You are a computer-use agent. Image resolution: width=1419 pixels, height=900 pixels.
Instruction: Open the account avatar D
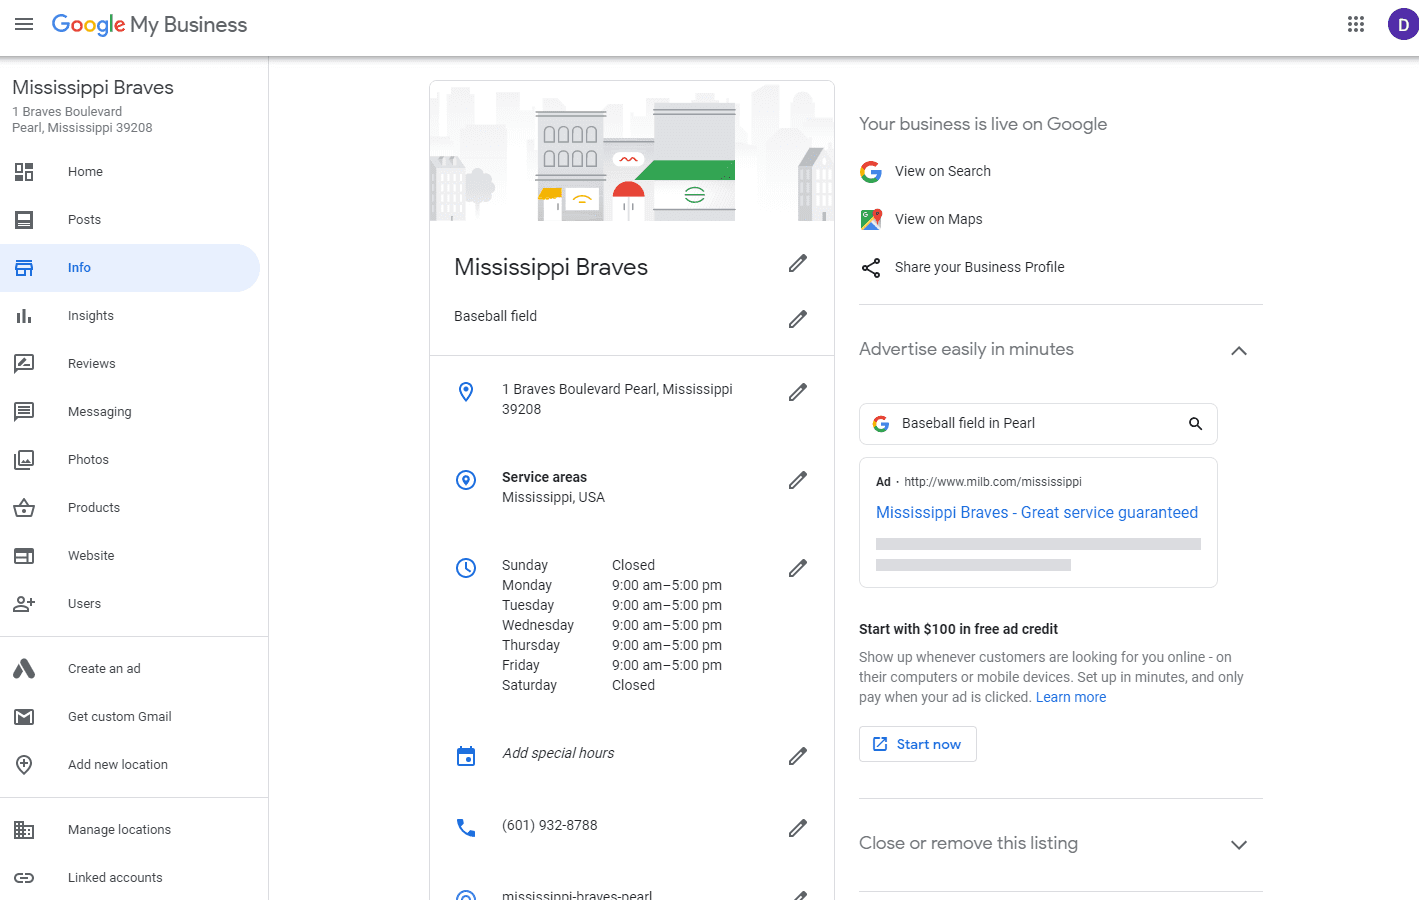click(x=1403, y=24)
